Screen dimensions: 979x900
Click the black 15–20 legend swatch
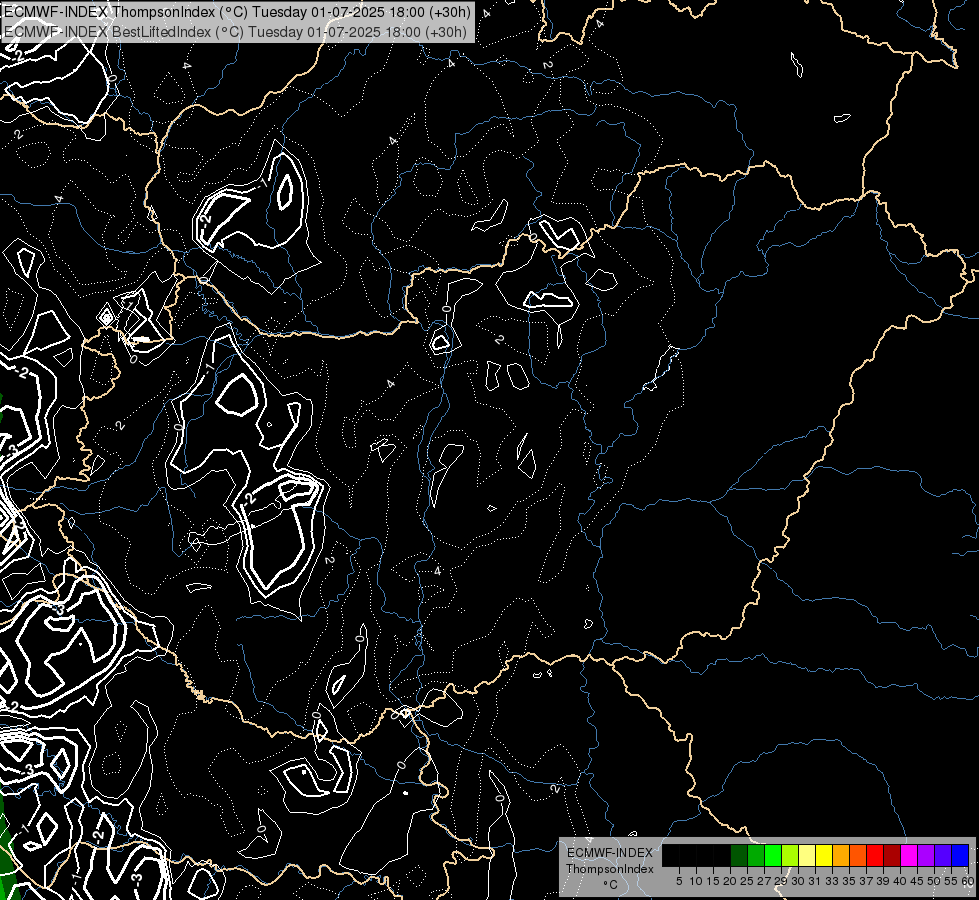click(x=722, y=855)
